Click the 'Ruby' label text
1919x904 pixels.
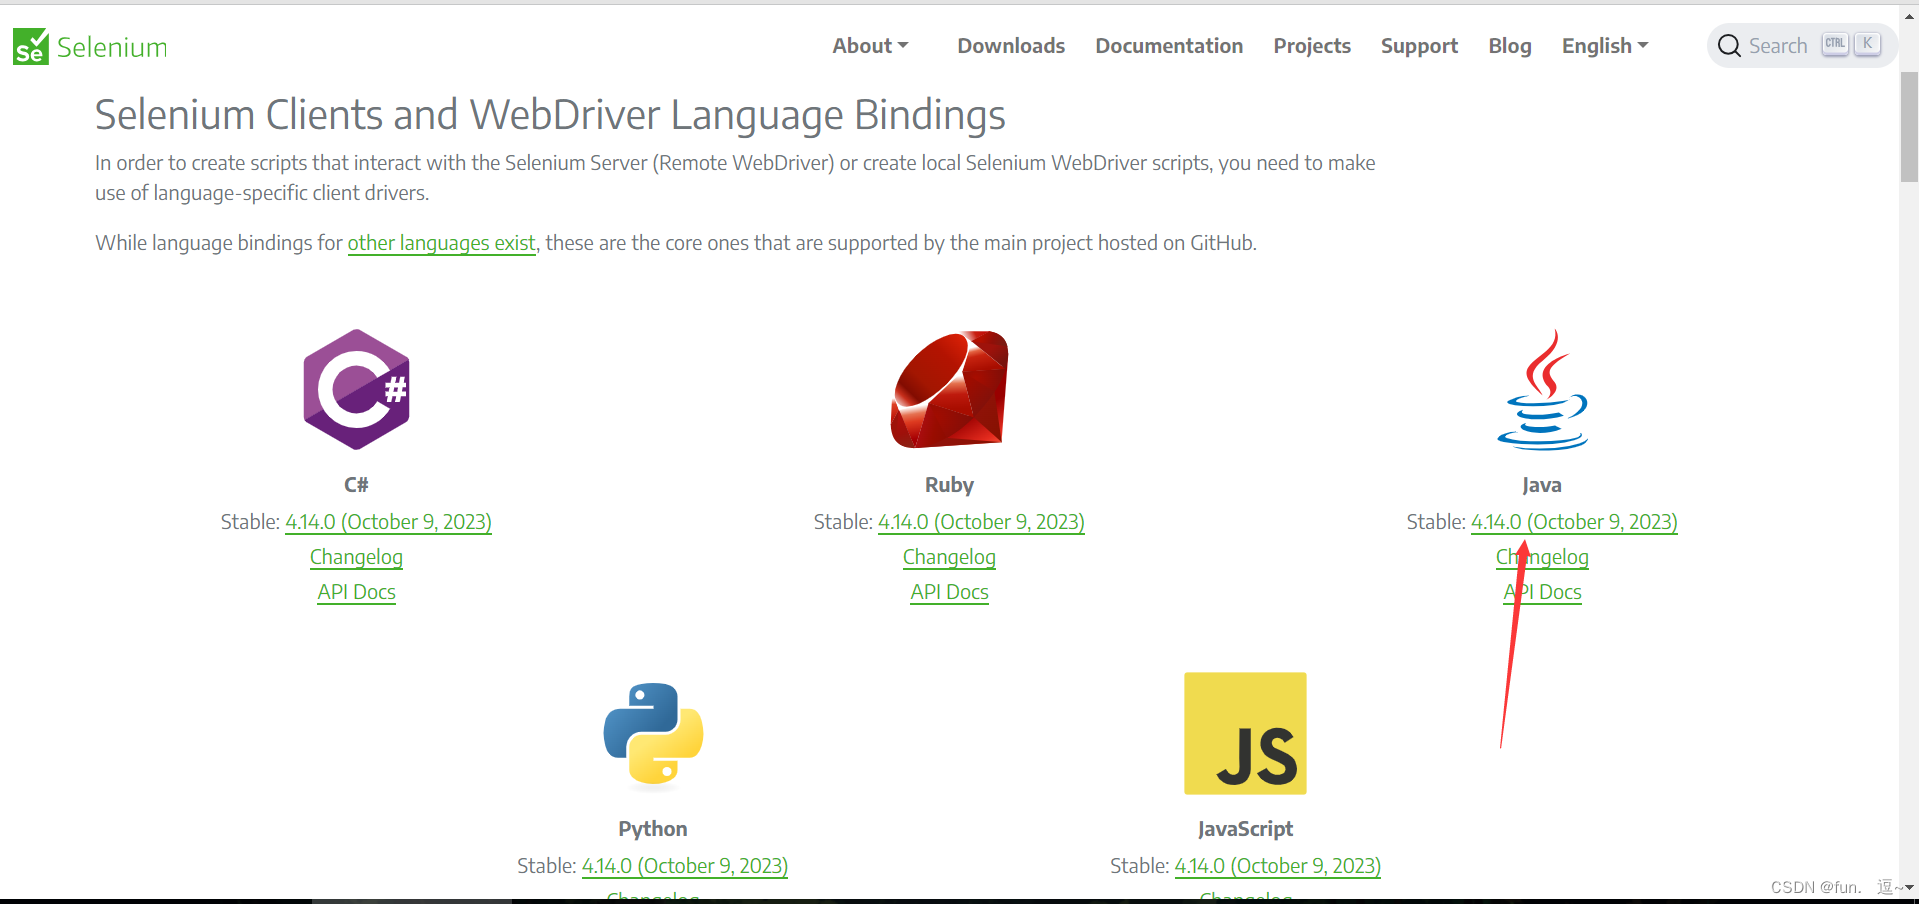(x=949, y=485)
